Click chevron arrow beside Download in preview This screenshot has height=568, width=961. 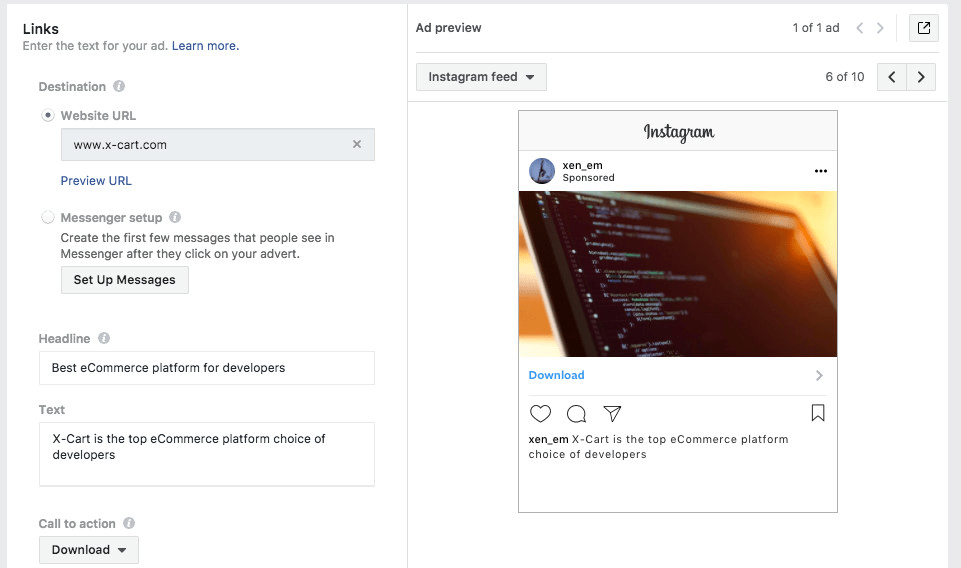click(819, 375)
